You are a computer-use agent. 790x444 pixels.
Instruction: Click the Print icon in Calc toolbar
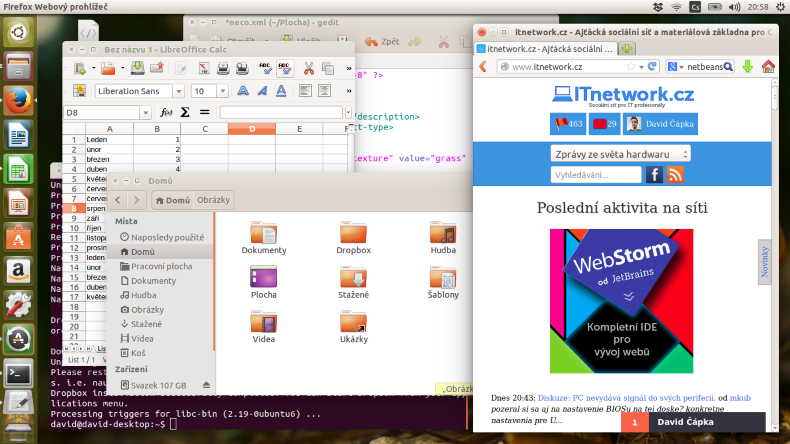tap(223, 69)
